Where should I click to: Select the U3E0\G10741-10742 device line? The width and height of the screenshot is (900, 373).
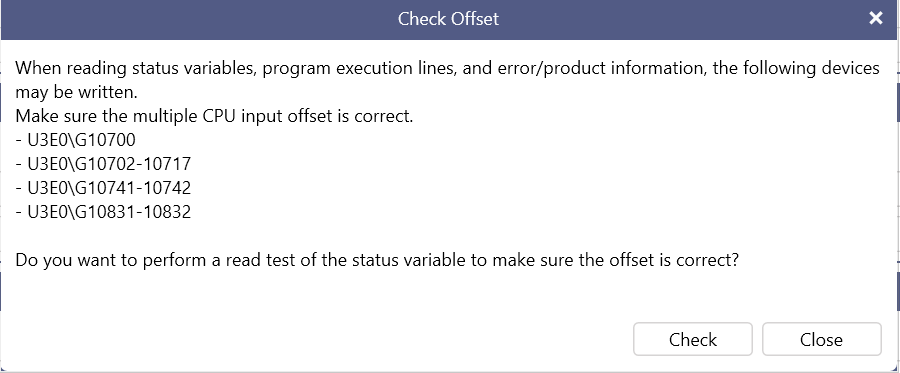103,188
